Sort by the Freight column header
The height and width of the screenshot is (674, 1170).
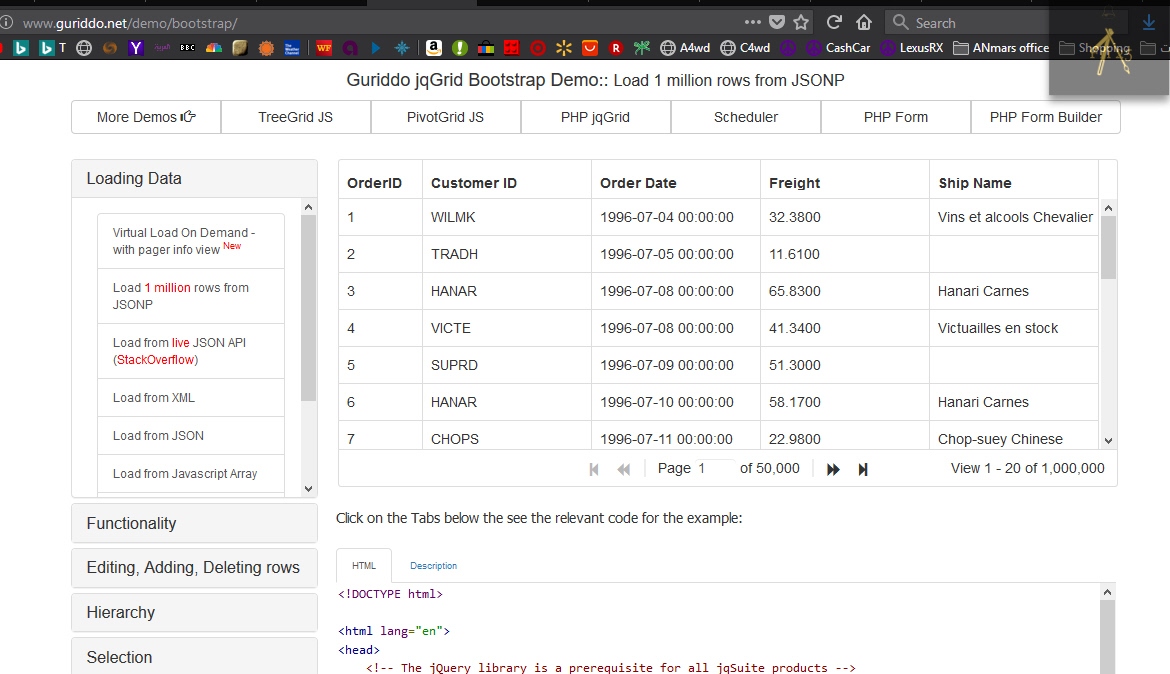(794, 183)
